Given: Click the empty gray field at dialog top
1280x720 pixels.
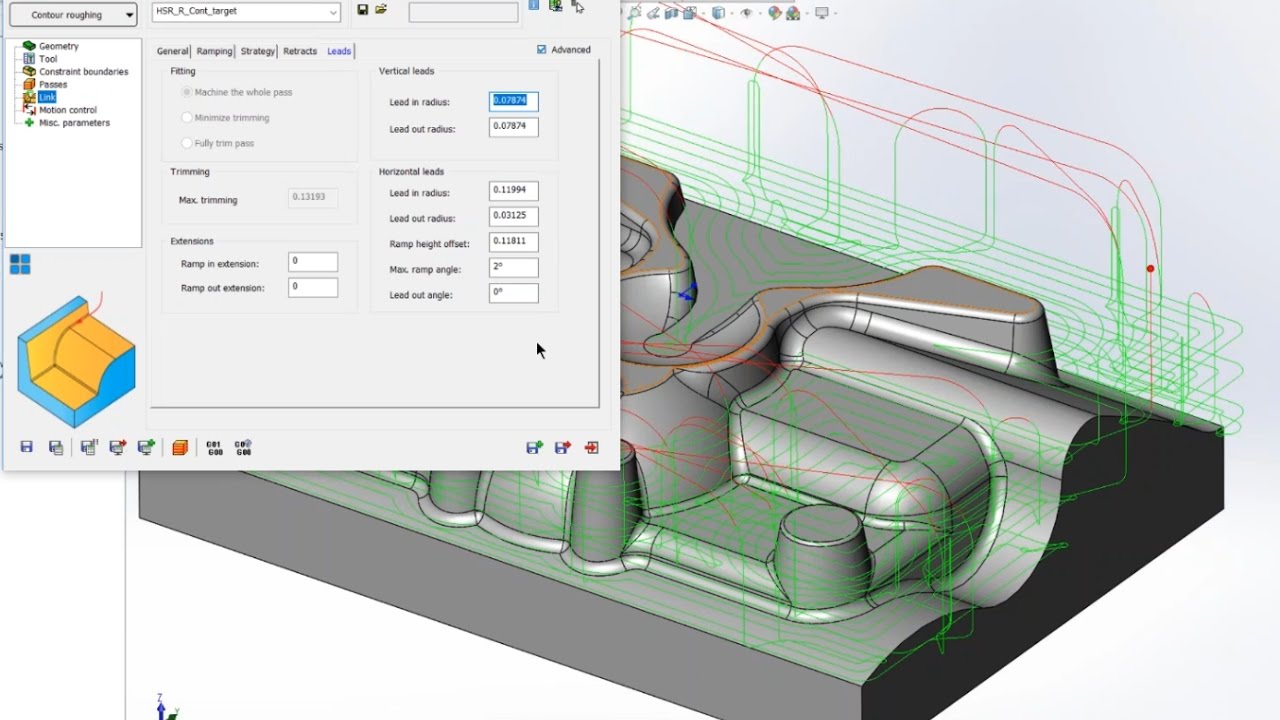Looking at the screenshot, I should (x=464, y=12).
